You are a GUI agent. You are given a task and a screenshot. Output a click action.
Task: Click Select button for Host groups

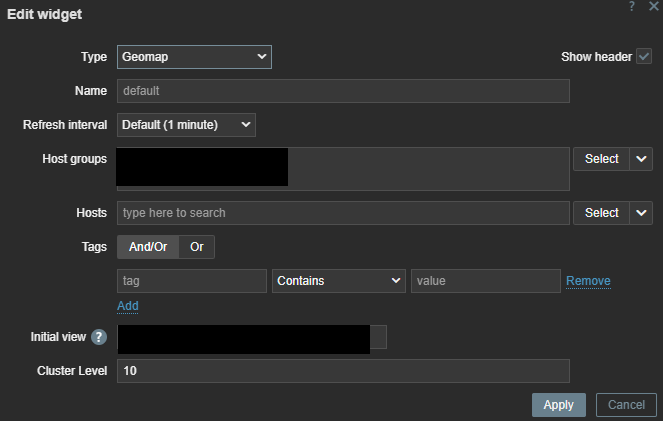point(601,159)
